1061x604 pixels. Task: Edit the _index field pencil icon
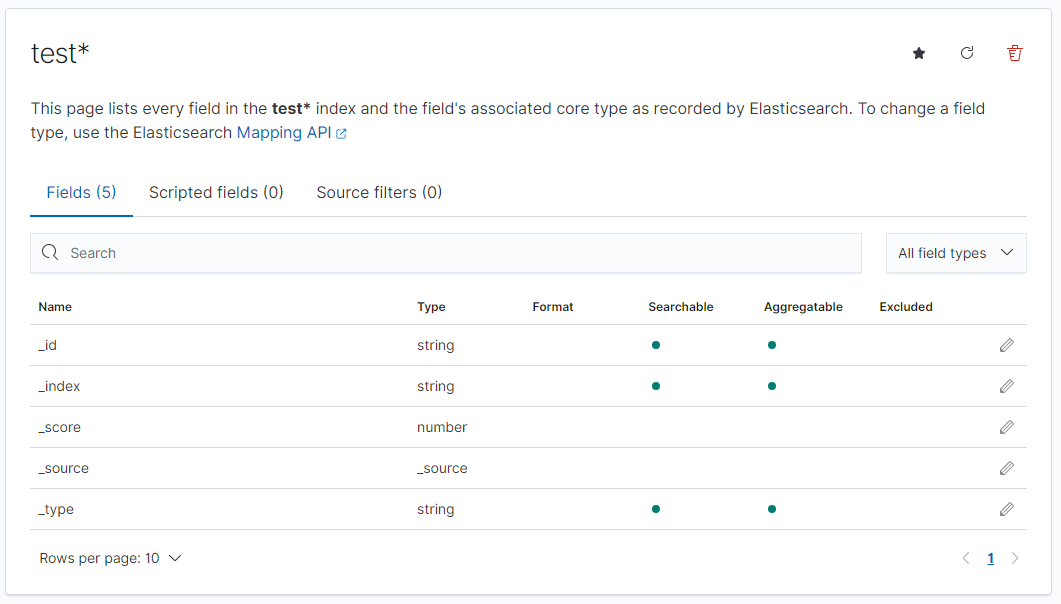1006,386
